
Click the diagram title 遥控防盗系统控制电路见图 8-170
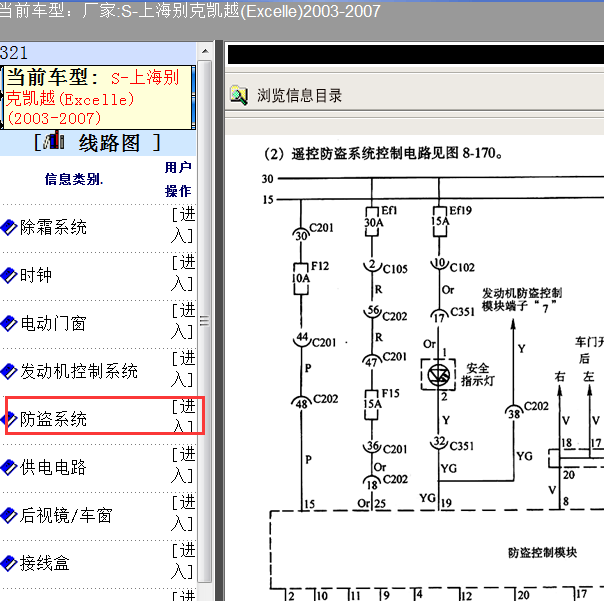383,153
